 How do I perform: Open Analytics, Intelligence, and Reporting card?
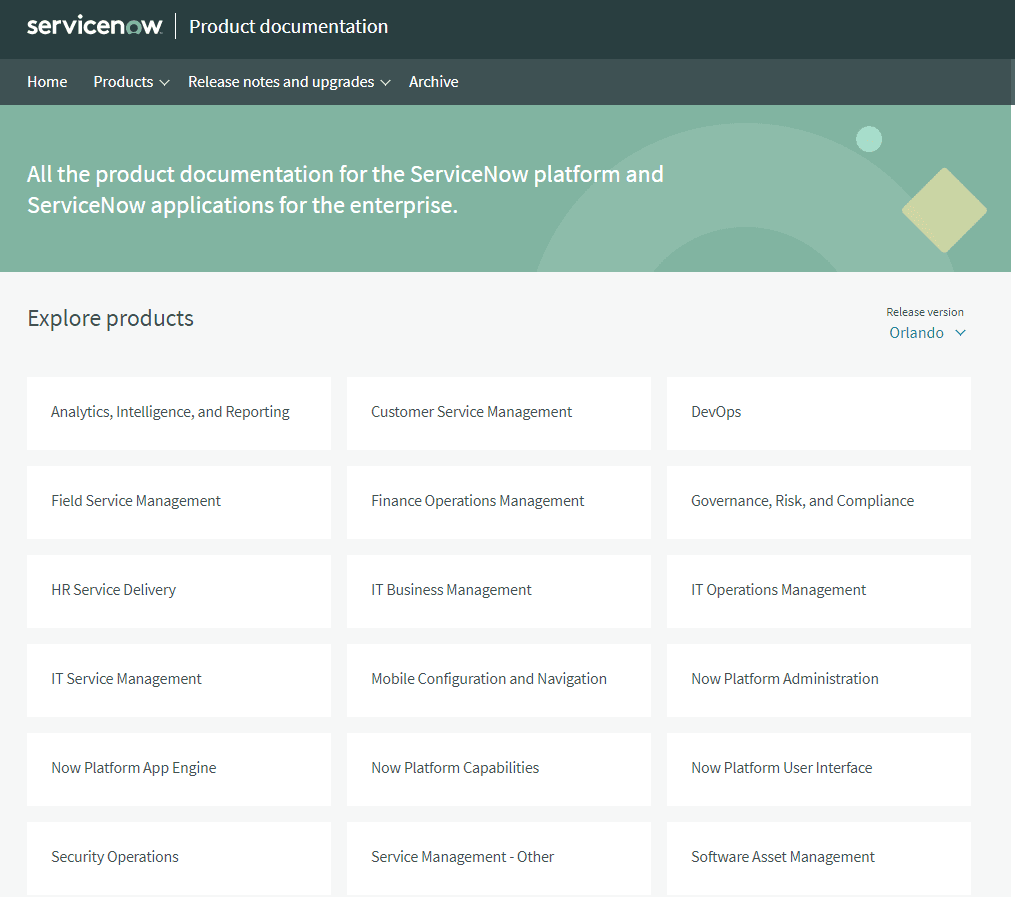tap(179, 413)
